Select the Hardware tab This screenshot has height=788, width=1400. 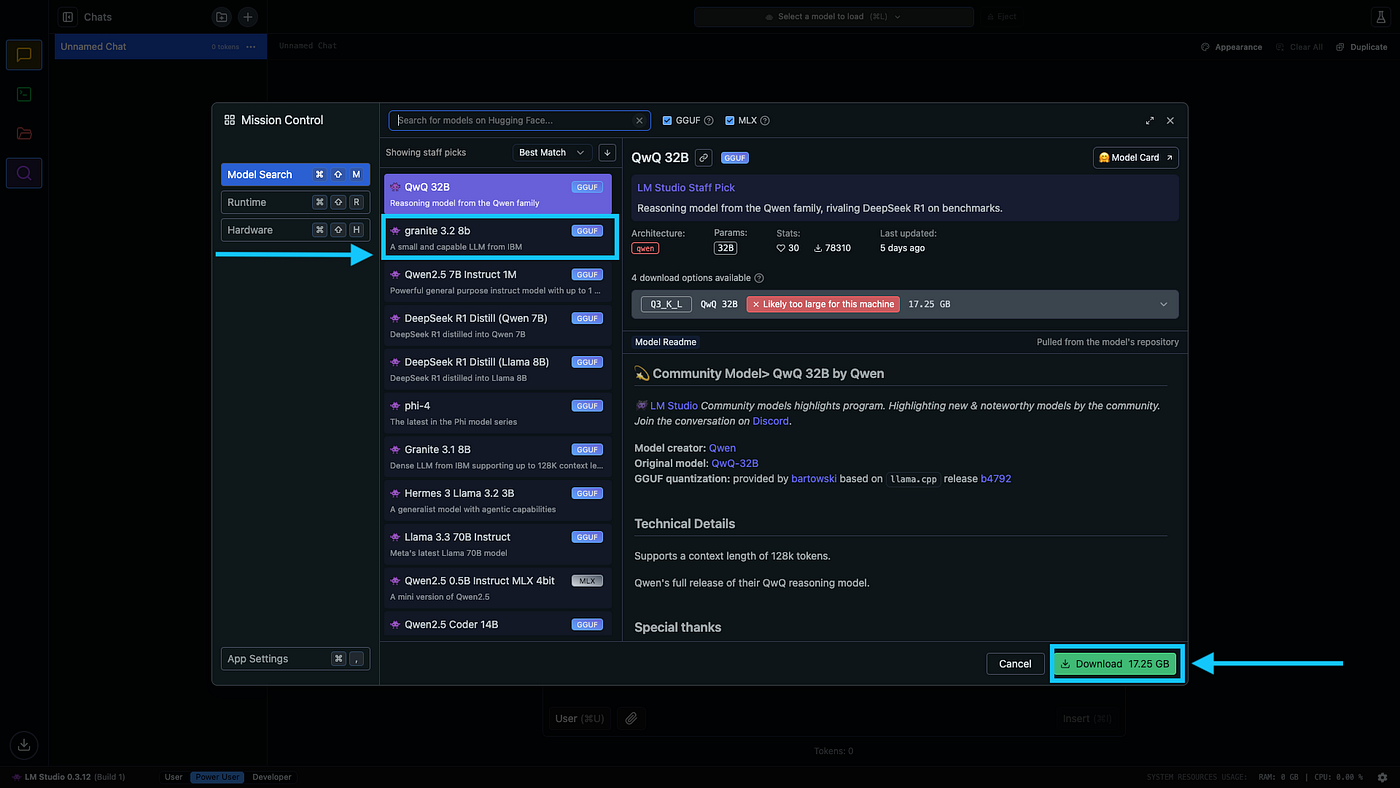coord(295,230)
